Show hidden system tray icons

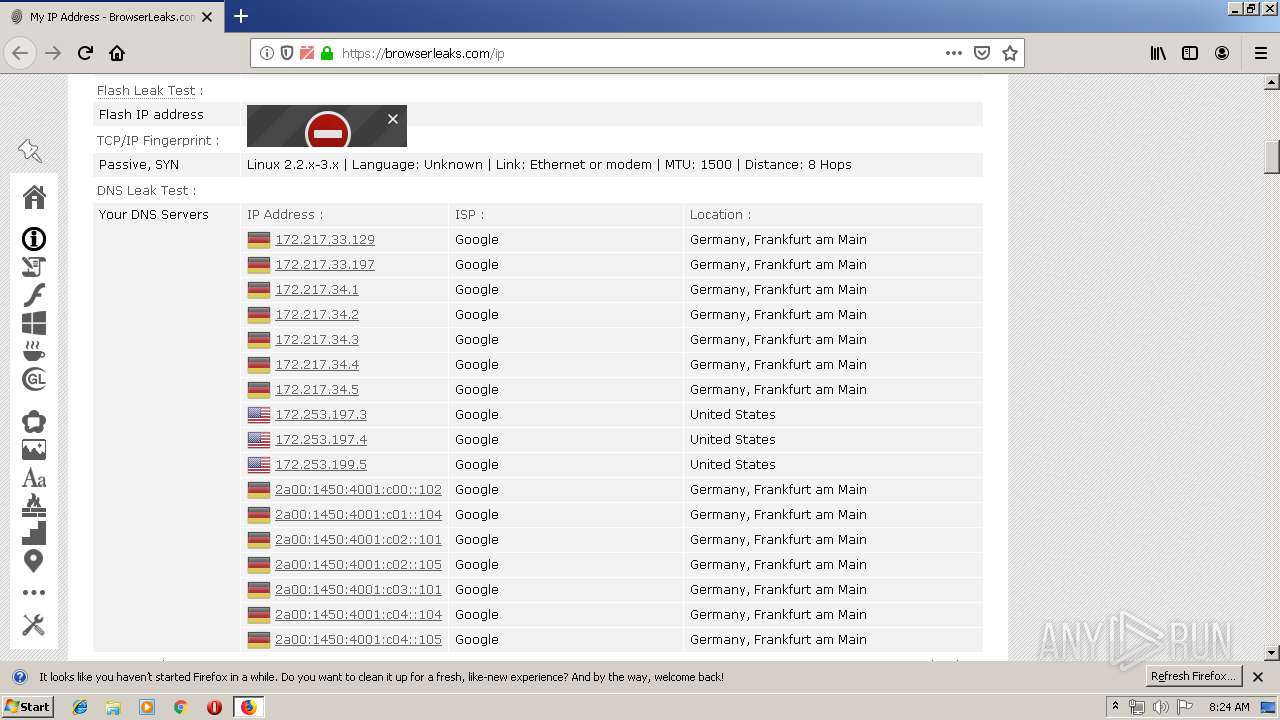point(1115,707)
